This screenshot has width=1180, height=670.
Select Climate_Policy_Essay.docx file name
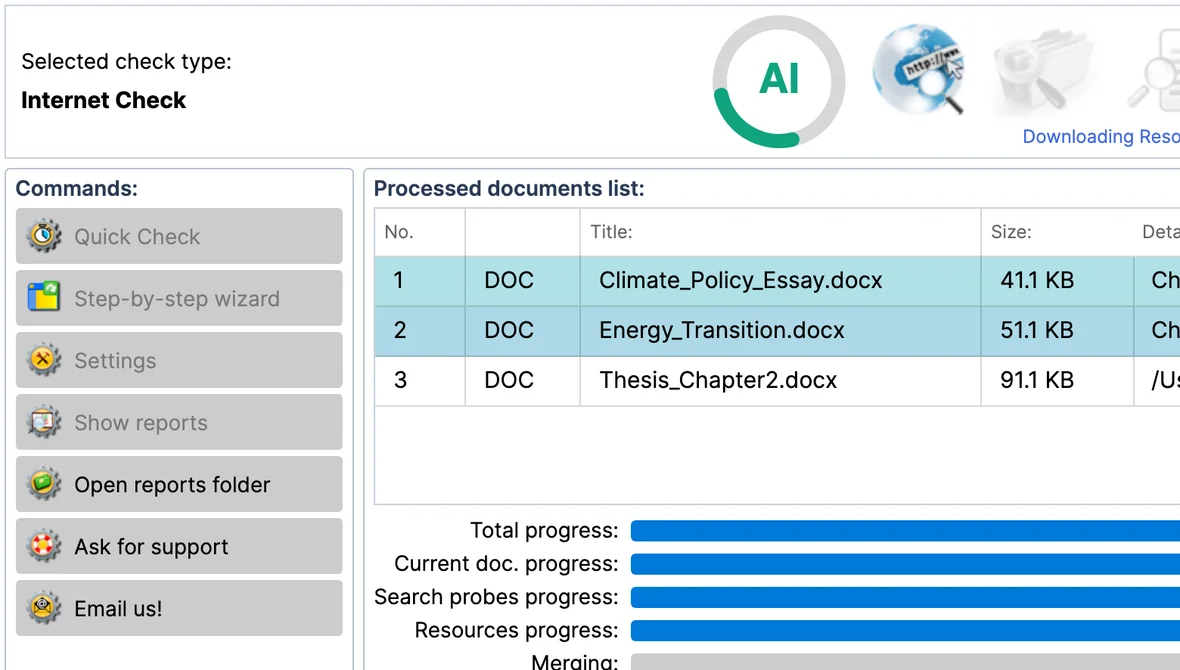pyautogui.click(x=741, y=280)
